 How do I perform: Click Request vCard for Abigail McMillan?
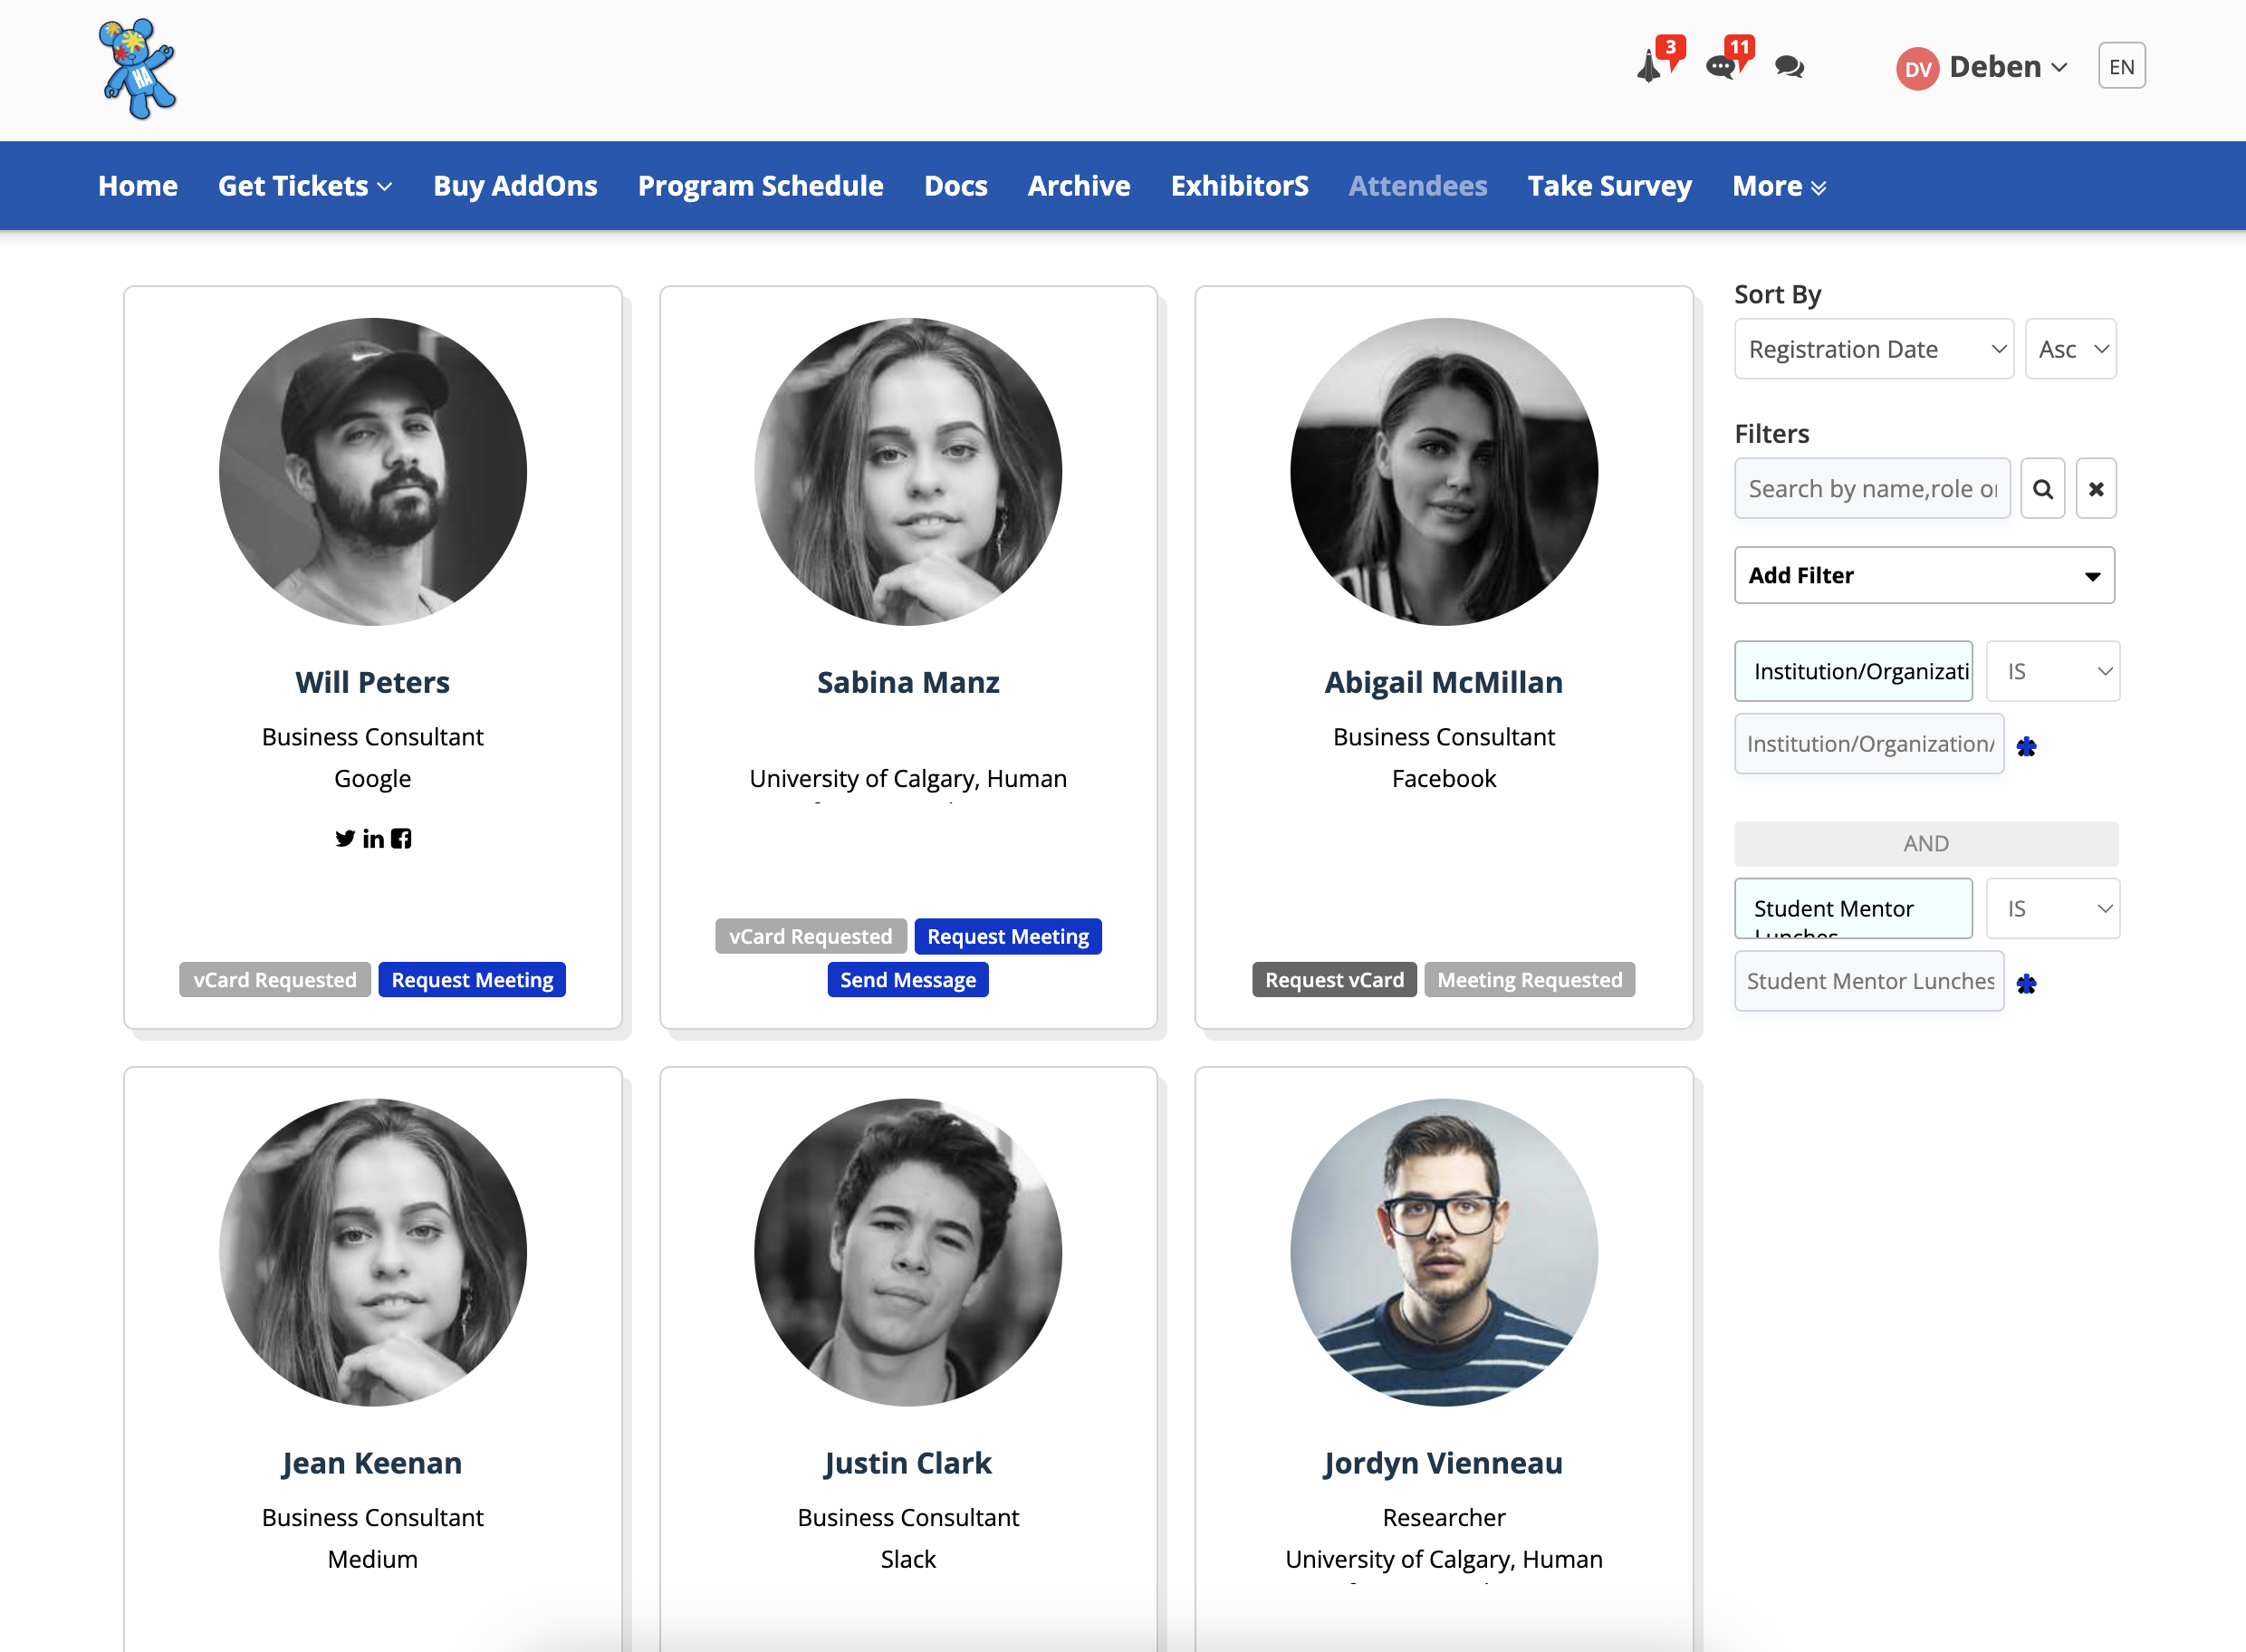(x=1333, y=980)
